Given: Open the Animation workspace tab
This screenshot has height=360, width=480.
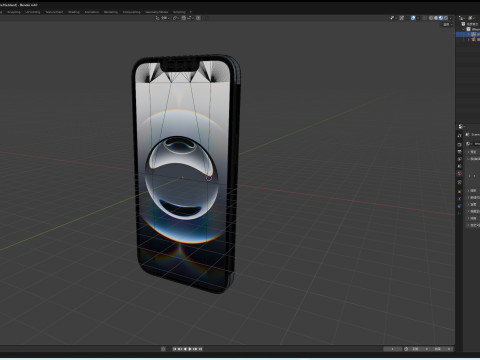Looking at the screenshot, I should coord(92,12).
